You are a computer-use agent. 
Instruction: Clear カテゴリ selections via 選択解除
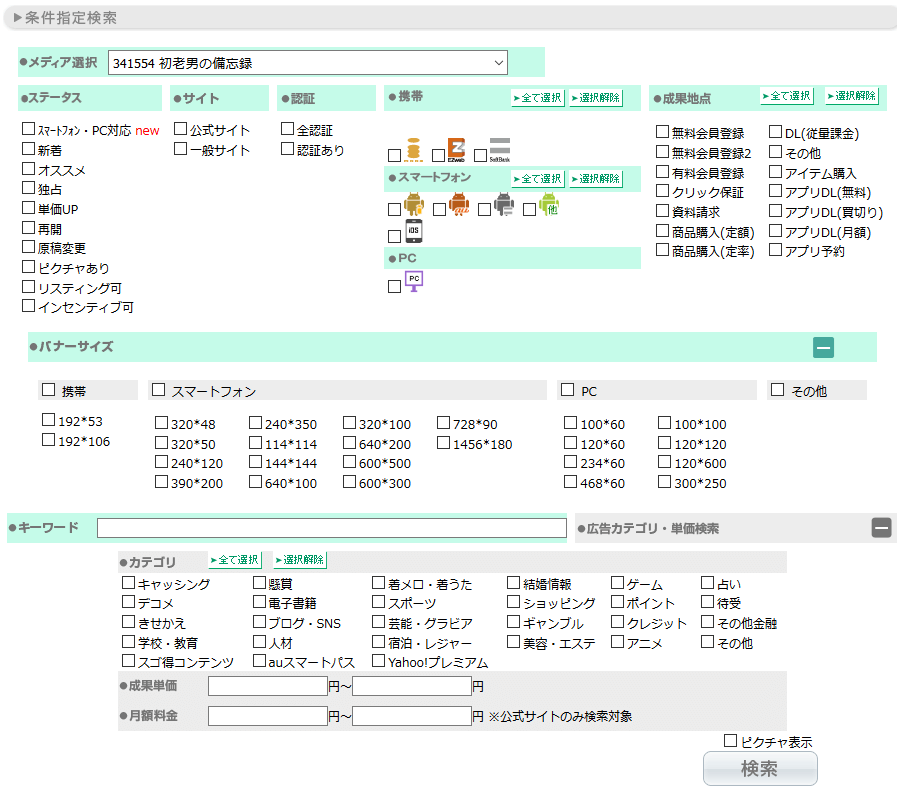click(x=300, y=560)
